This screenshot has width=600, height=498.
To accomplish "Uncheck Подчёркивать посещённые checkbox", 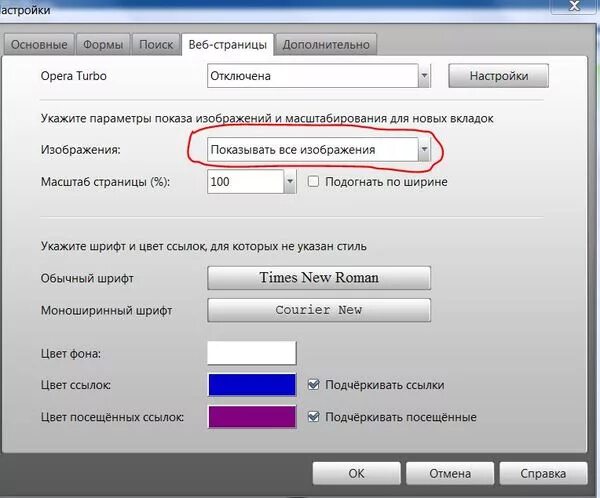I will (x=313, y=416).
